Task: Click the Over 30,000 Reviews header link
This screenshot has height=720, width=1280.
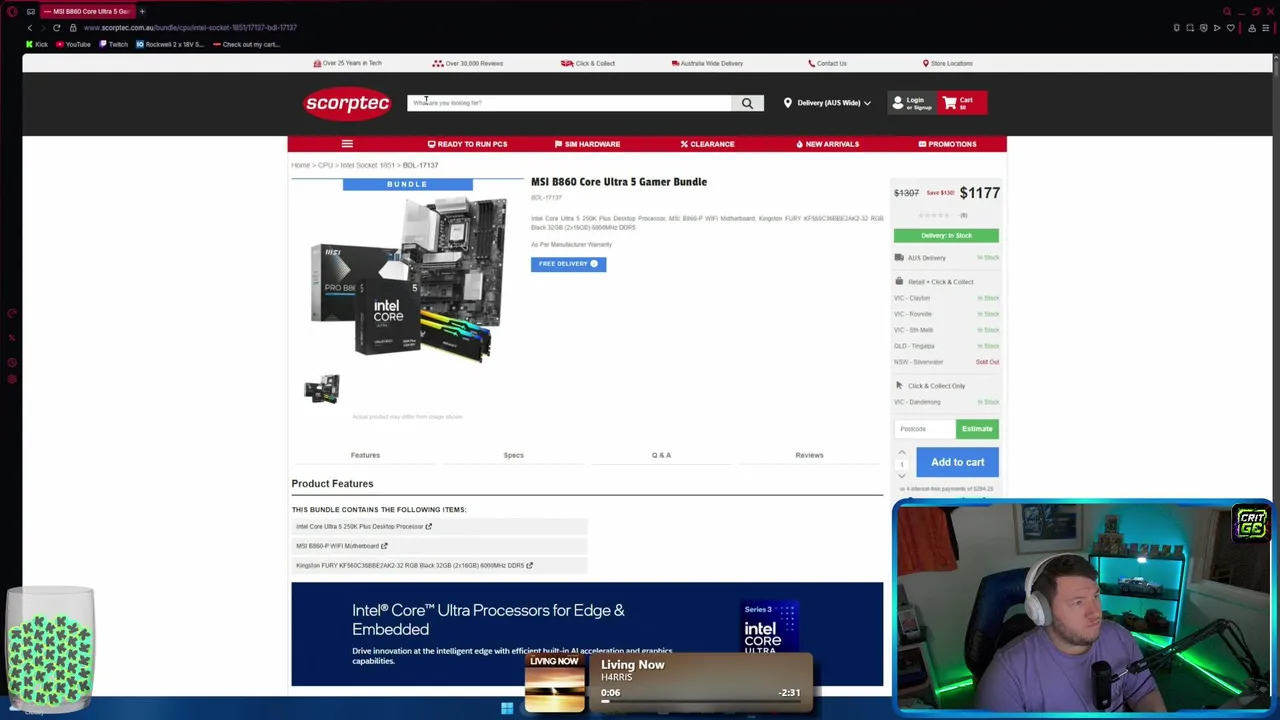Action: tap(468, 63)
